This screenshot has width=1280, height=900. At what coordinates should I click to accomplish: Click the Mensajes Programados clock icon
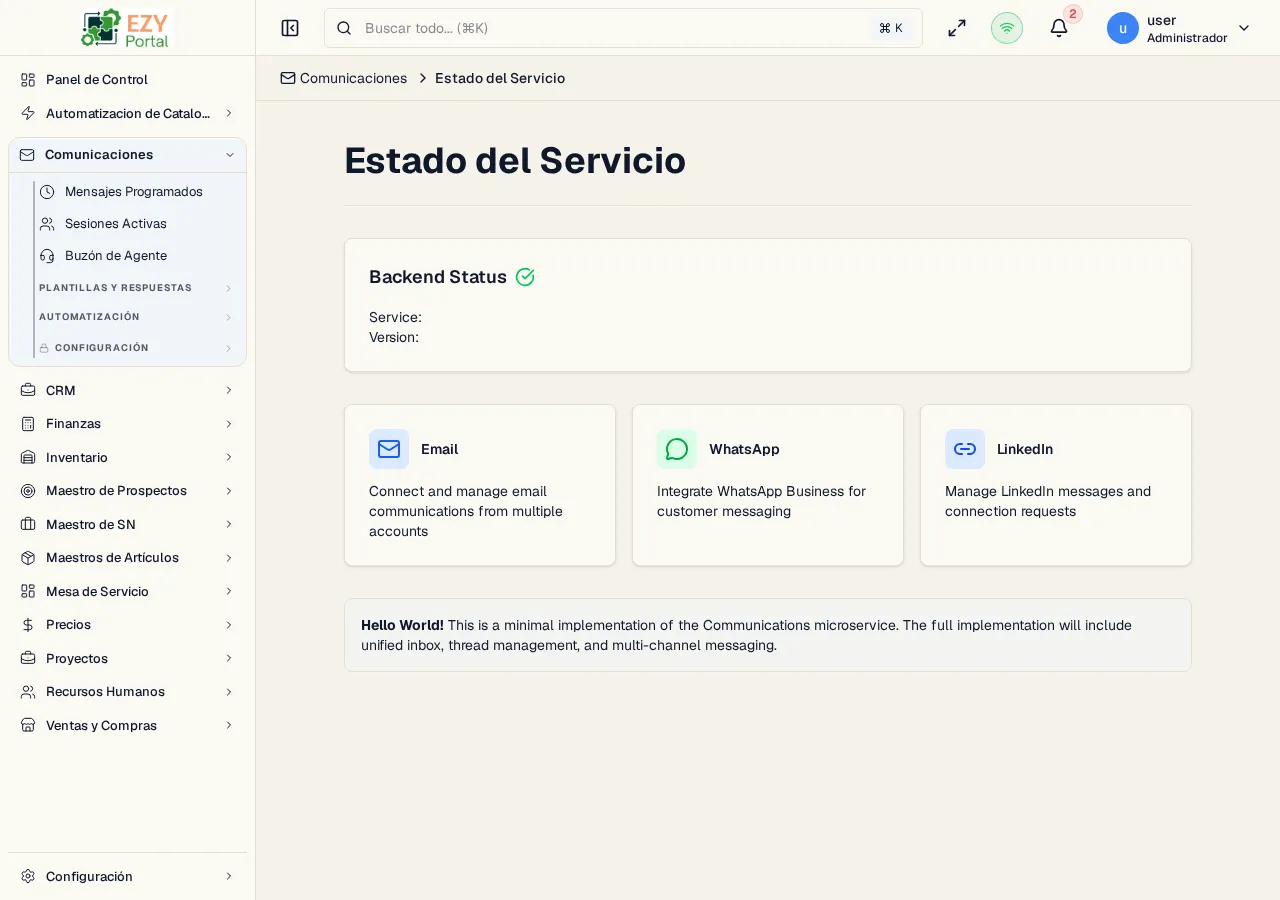click(x=47, y=192)
